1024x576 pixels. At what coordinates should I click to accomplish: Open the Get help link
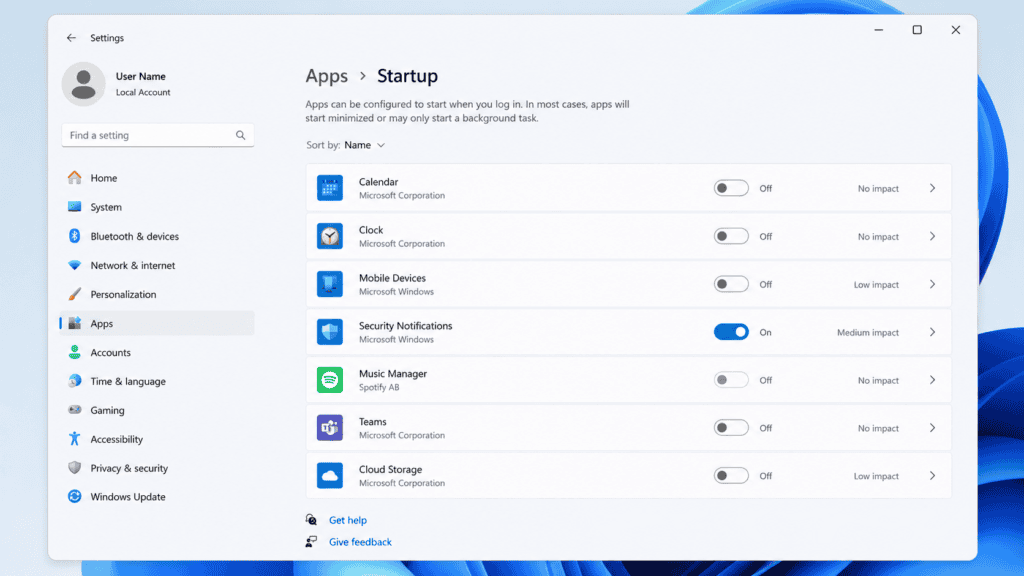click(347, 520)
